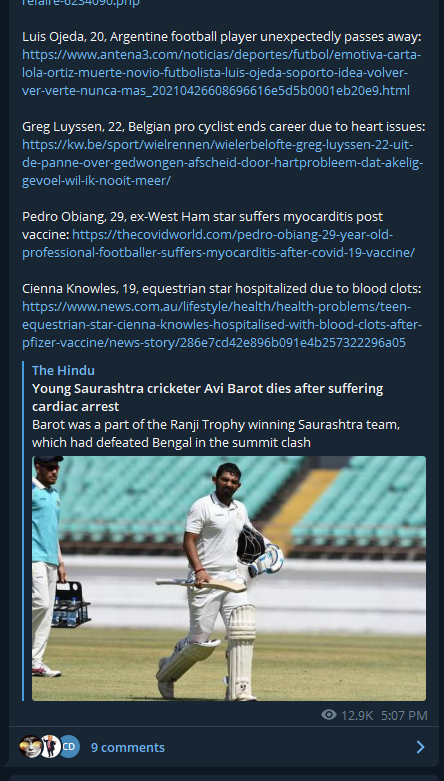This screenshot has height=781, width=444.
Task: Click the Greg Luyssen message text
Action: (x=223, y=127)
